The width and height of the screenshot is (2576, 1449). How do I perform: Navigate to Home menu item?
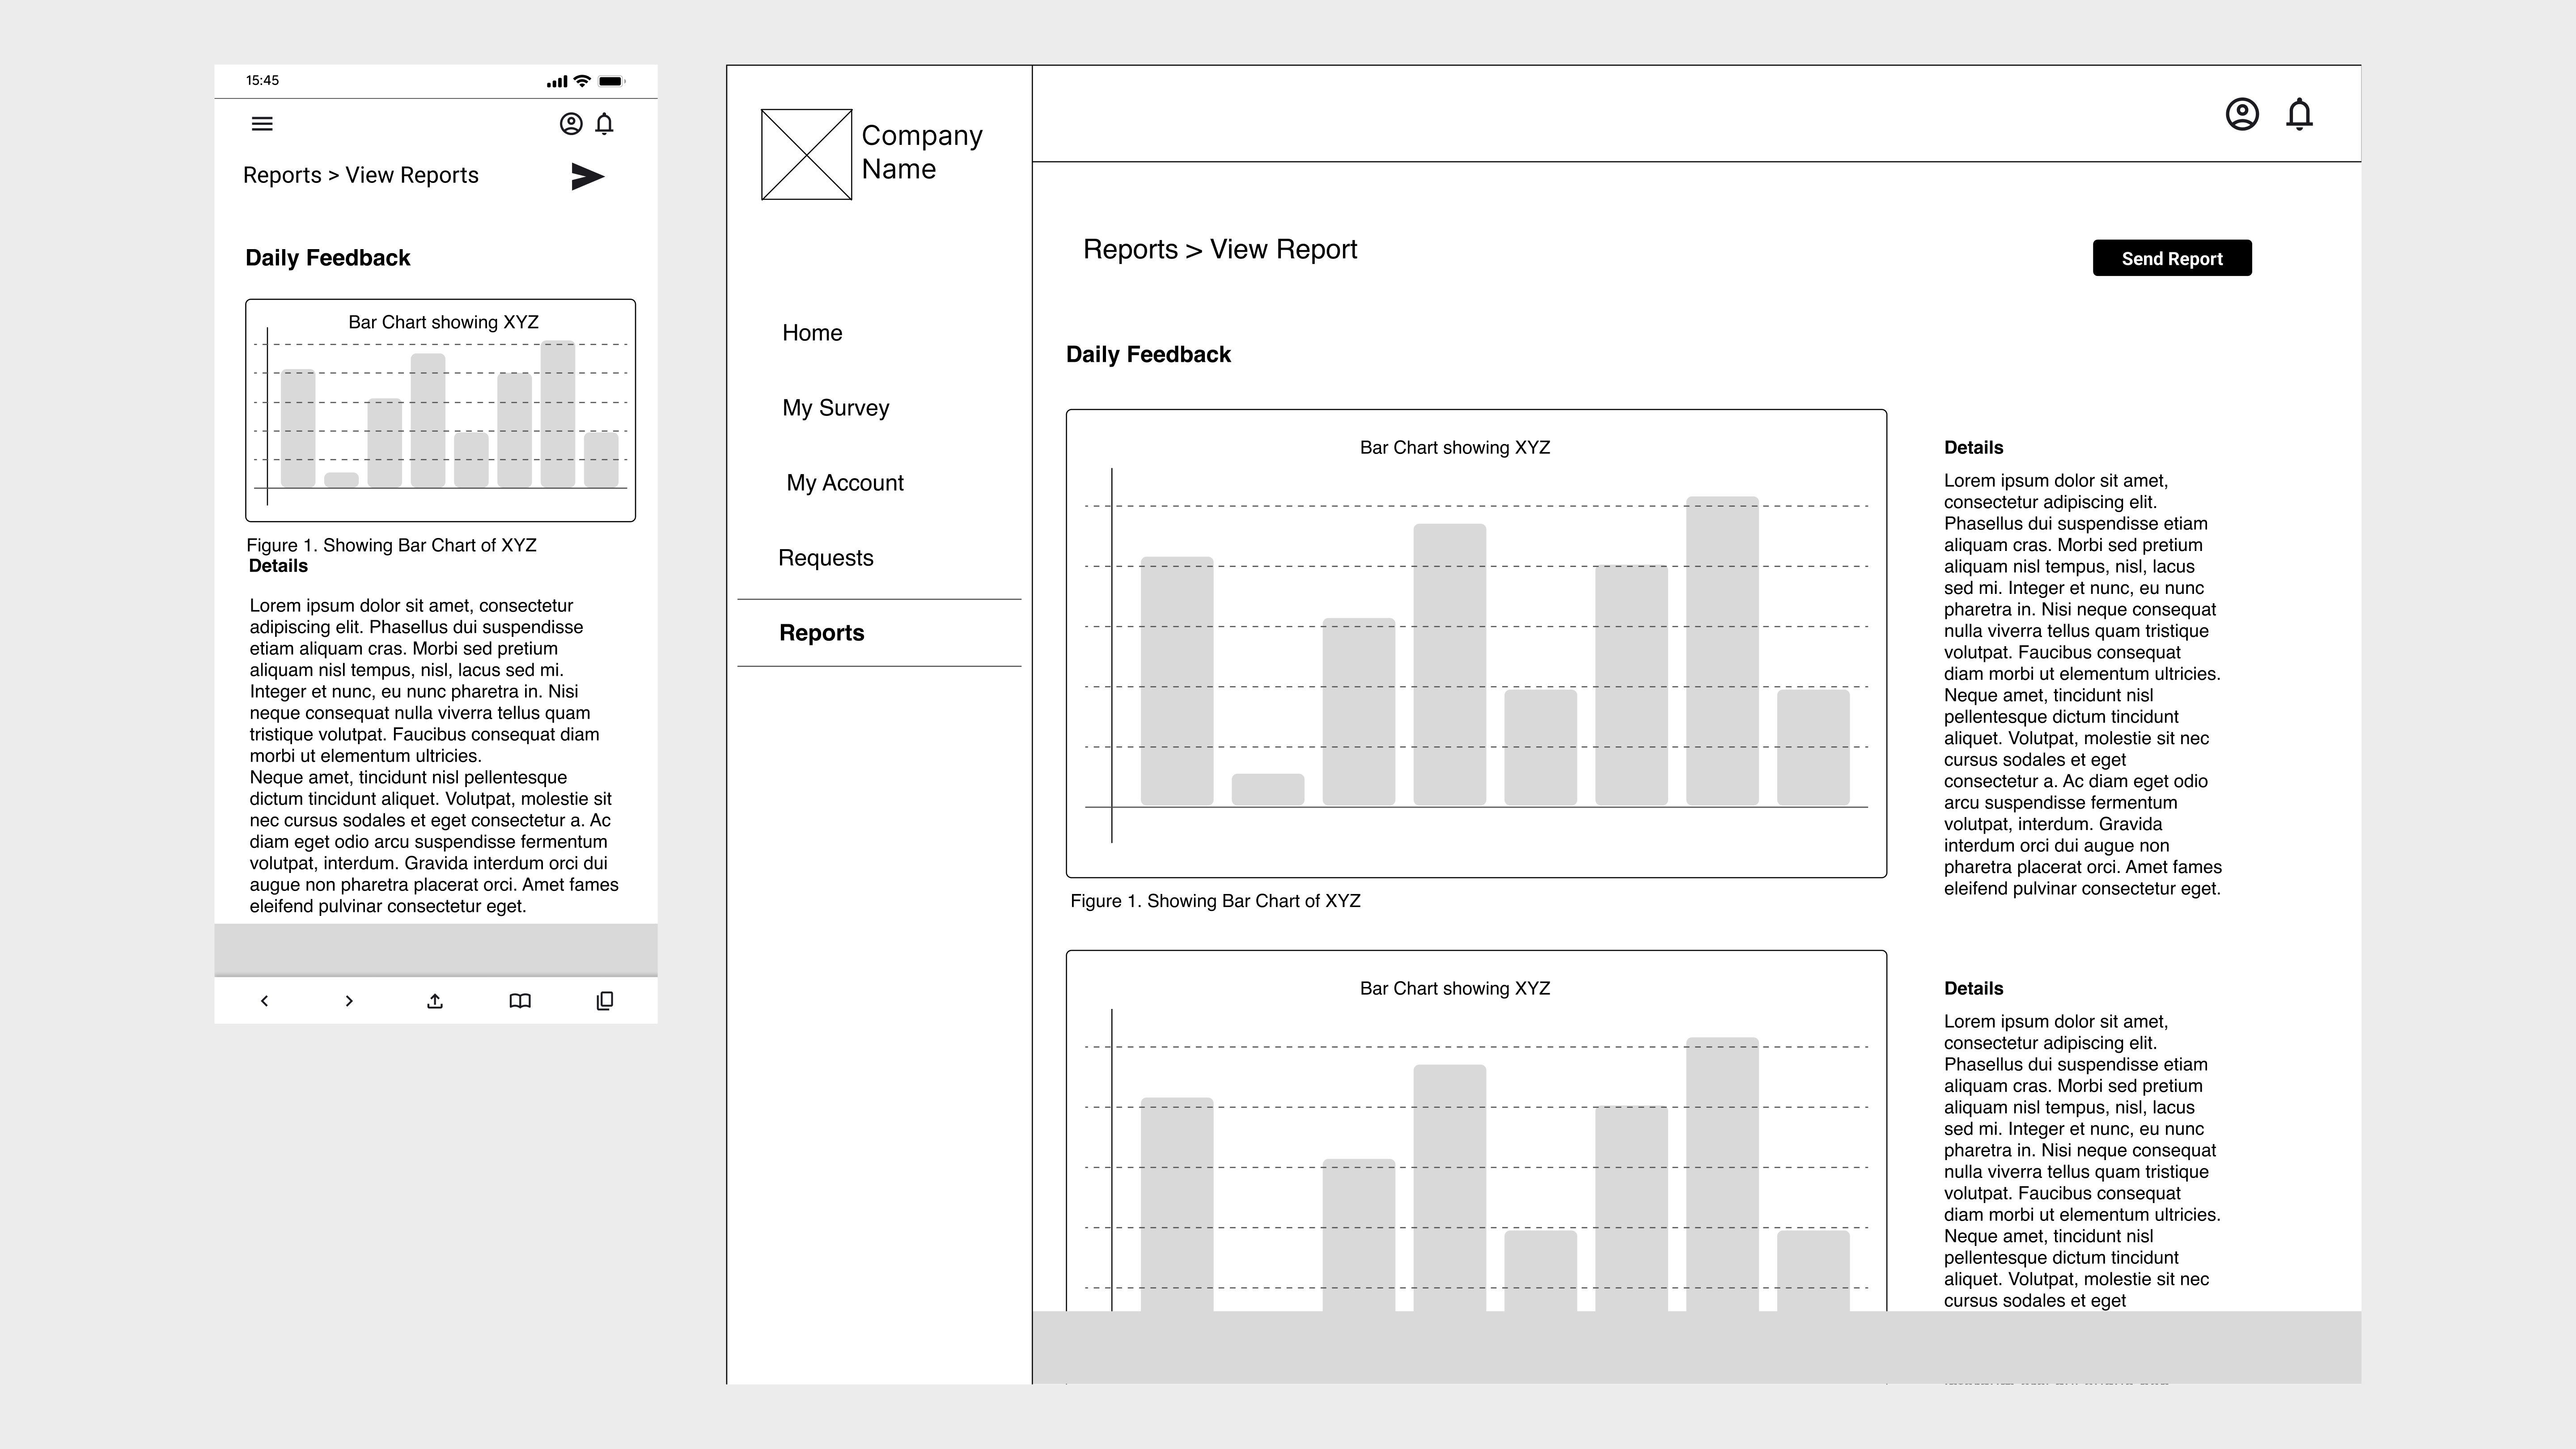tap(814, 333)
